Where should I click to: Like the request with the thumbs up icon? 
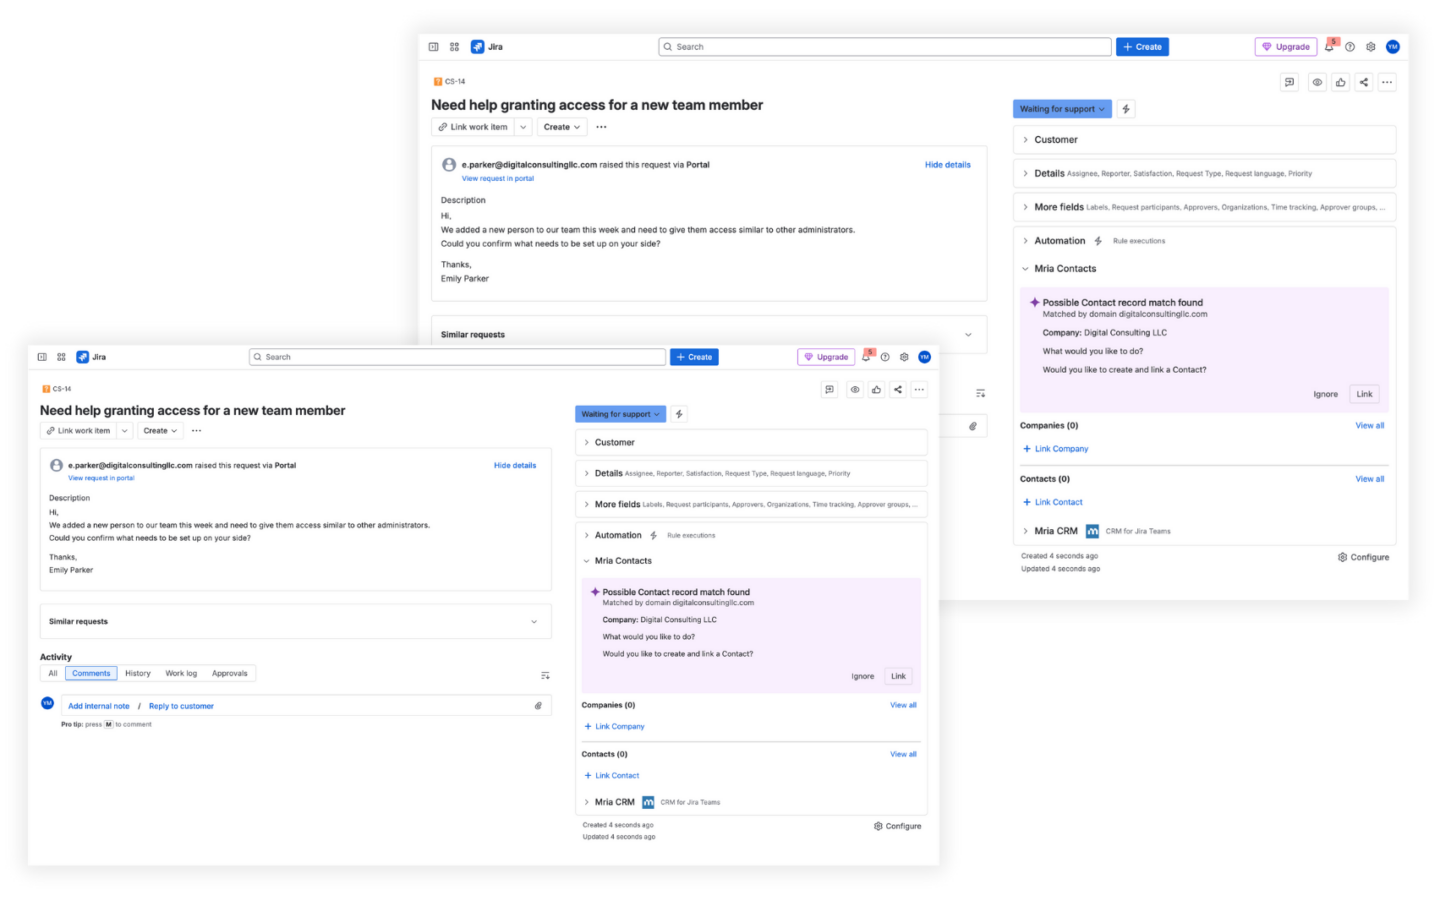tap(876, 389)
